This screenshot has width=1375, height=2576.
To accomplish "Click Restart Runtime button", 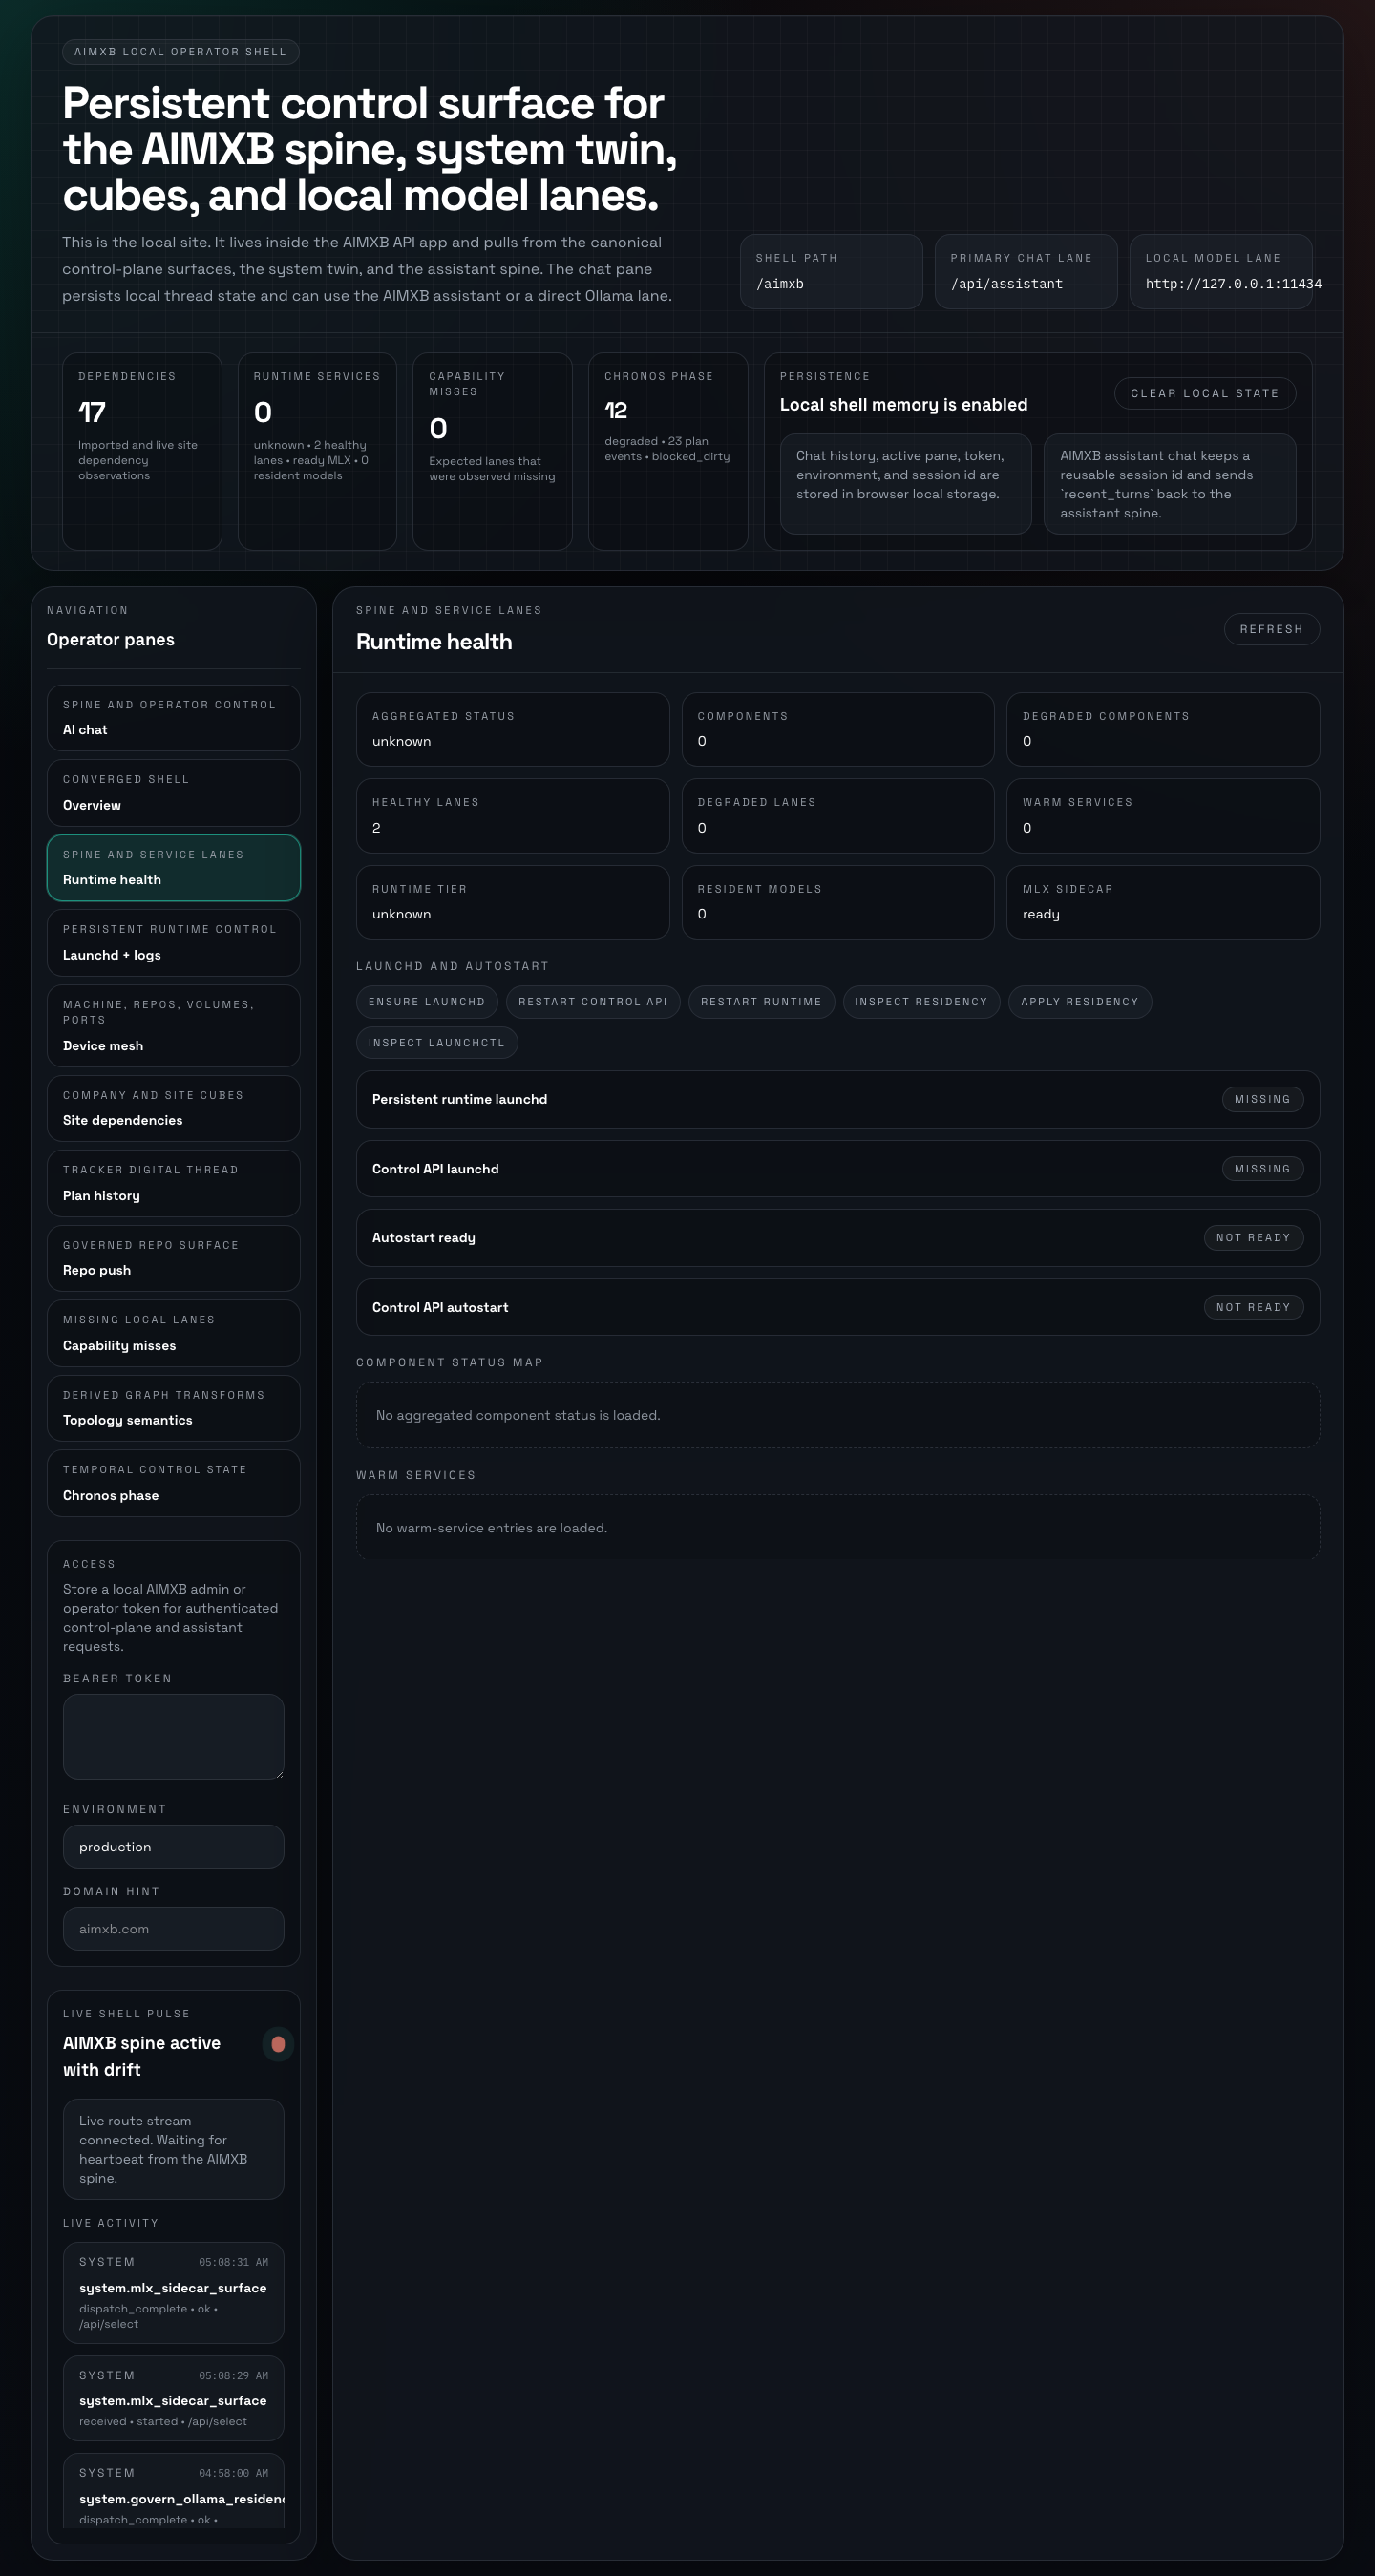I will tap(761, 1002).
